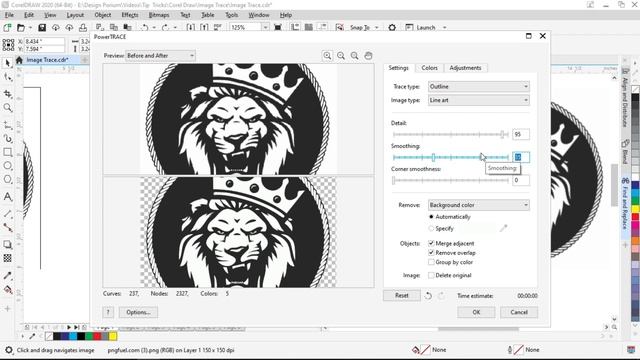Click the Corner smoothness value field
Screen dimensions: 640x360
pos(521,180)
